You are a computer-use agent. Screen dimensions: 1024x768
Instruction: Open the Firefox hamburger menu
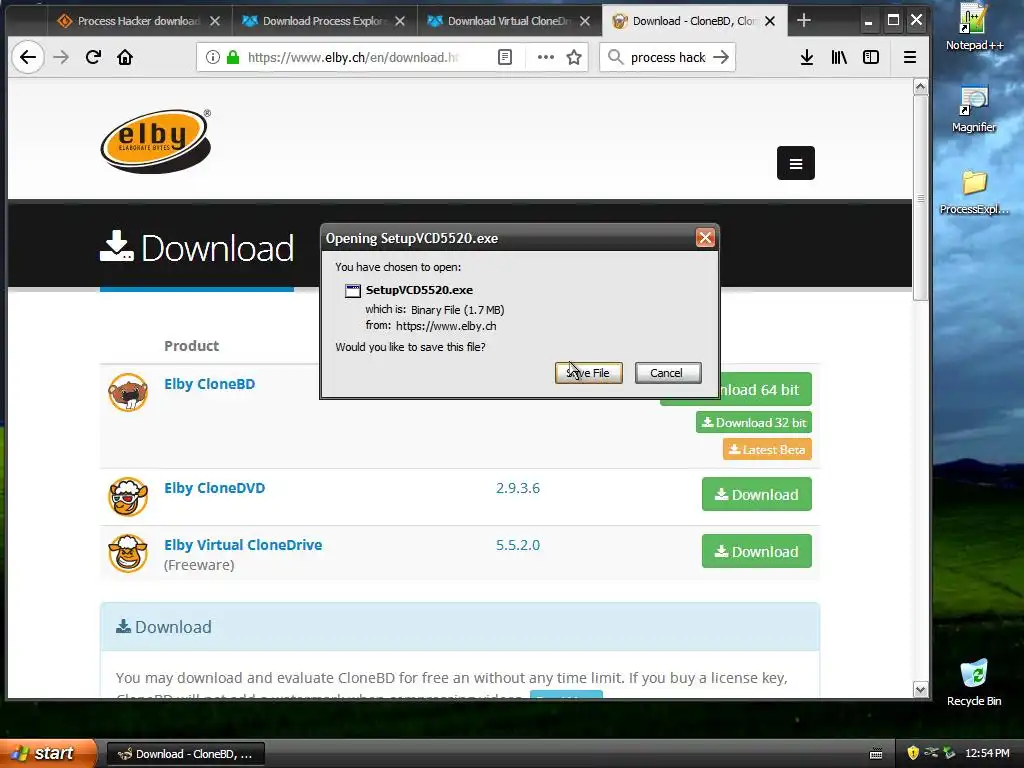910,57
